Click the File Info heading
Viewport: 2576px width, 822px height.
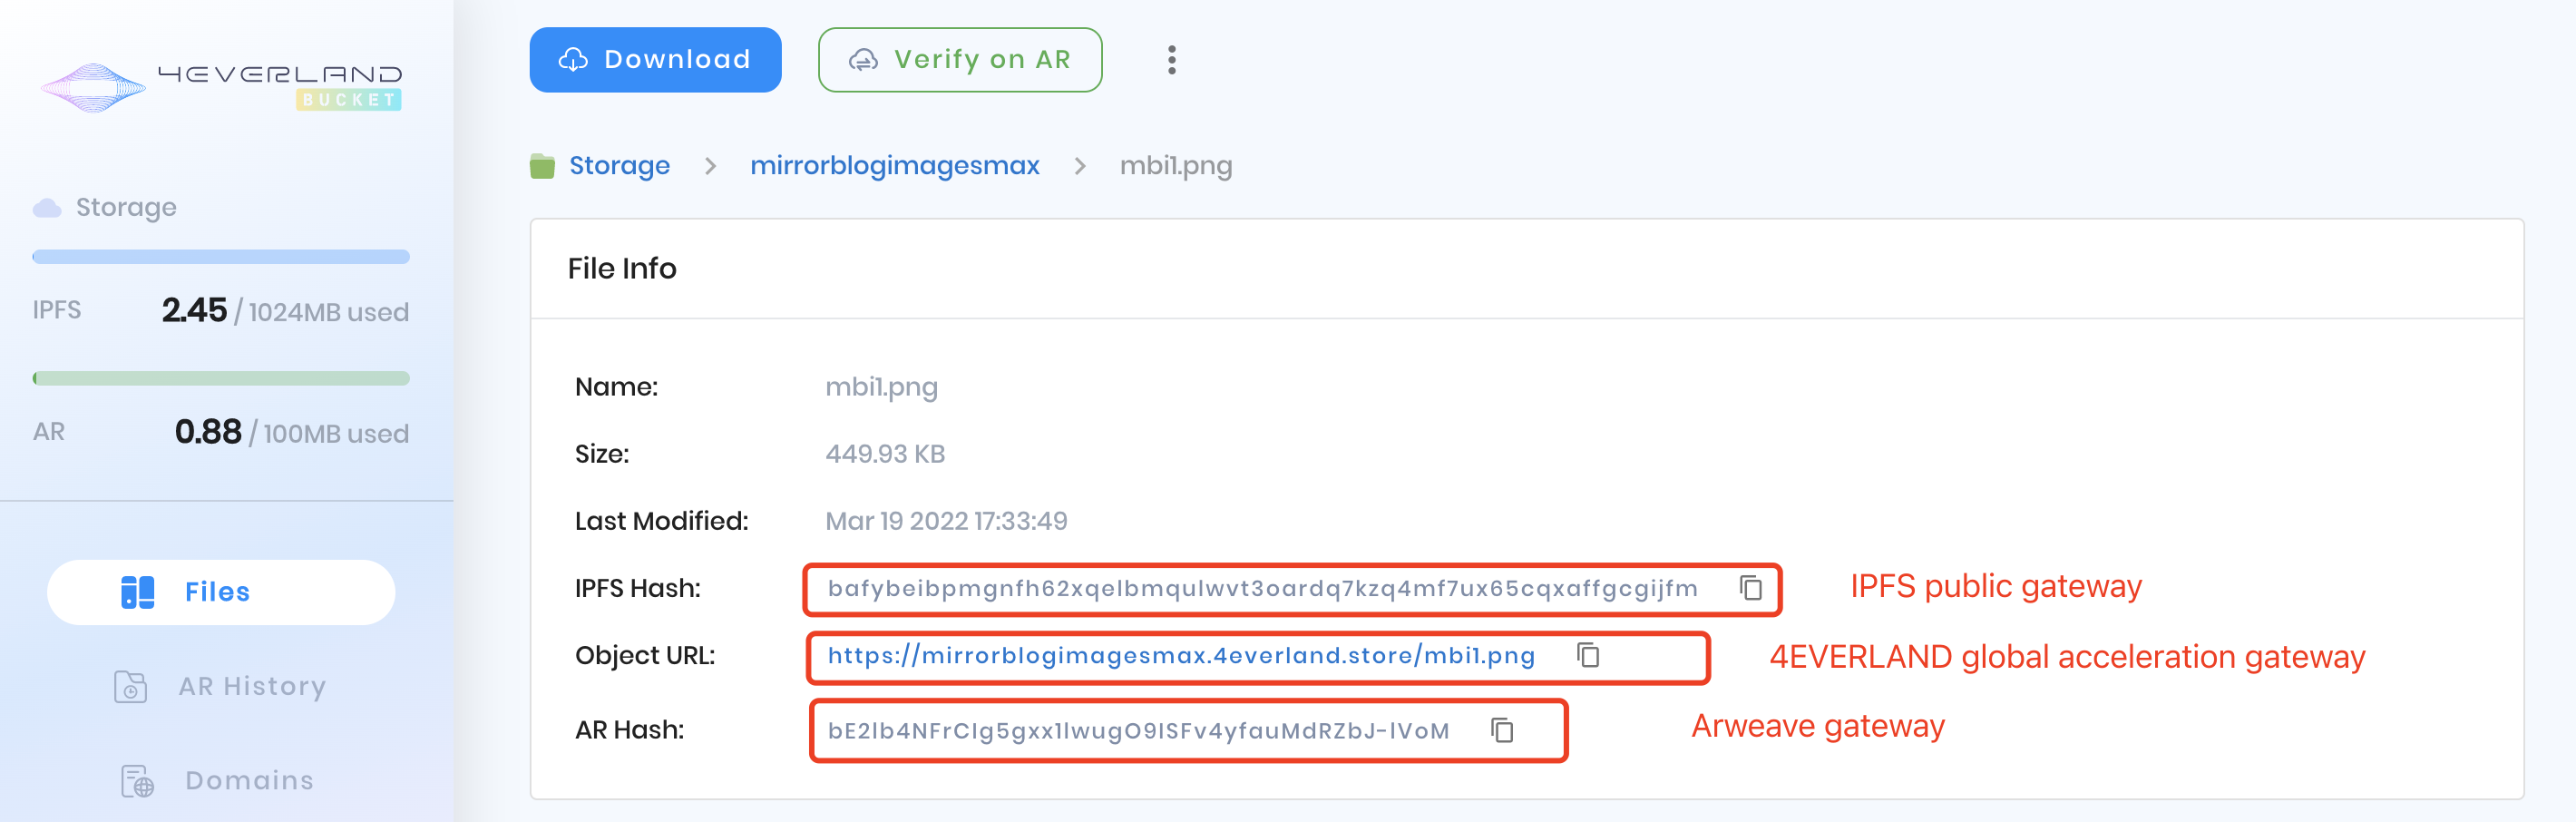click(x=622, y=268)
